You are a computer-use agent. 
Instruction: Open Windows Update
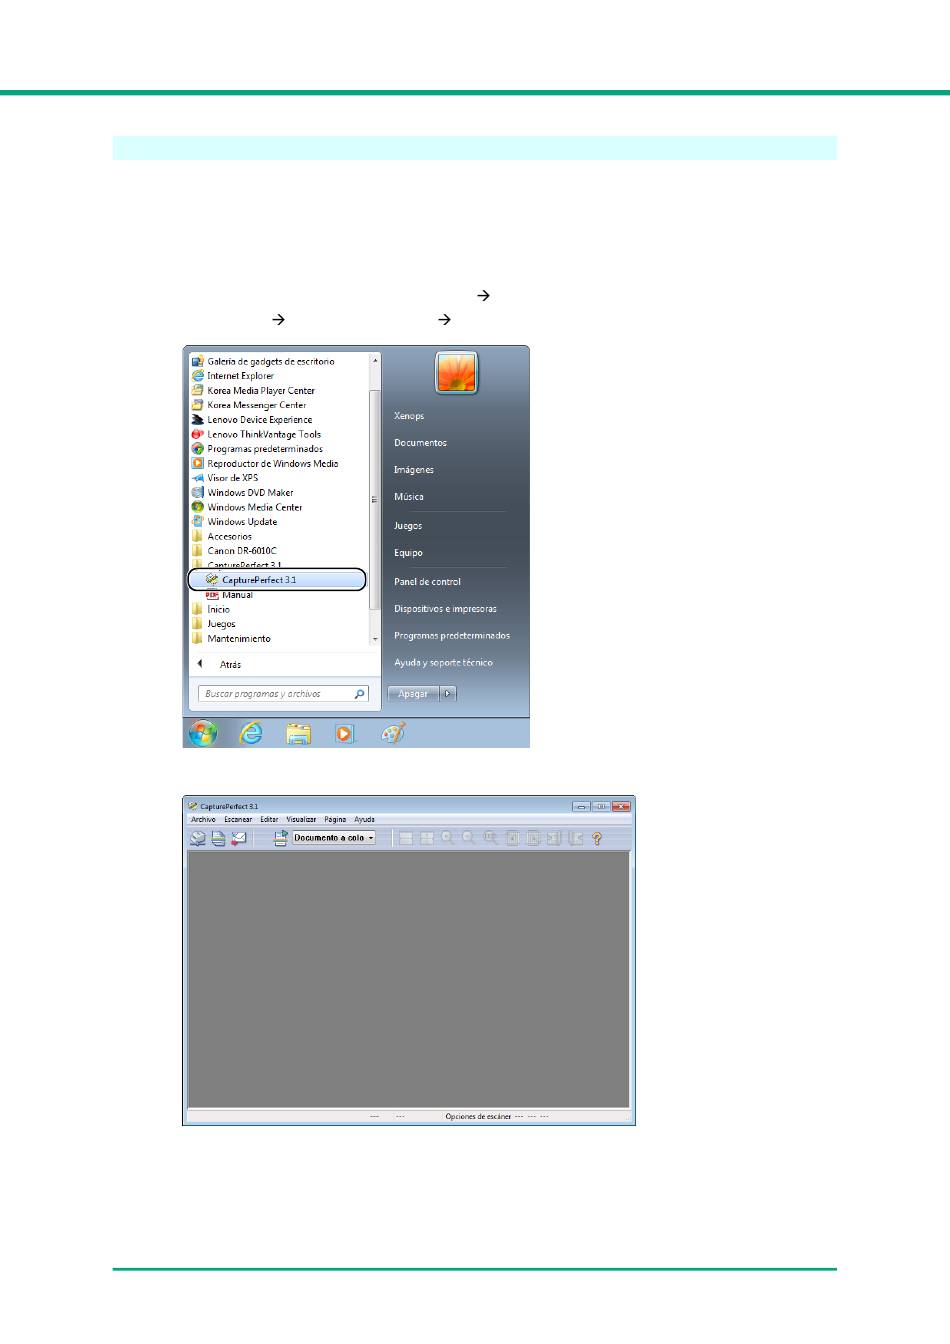point(235,522)
